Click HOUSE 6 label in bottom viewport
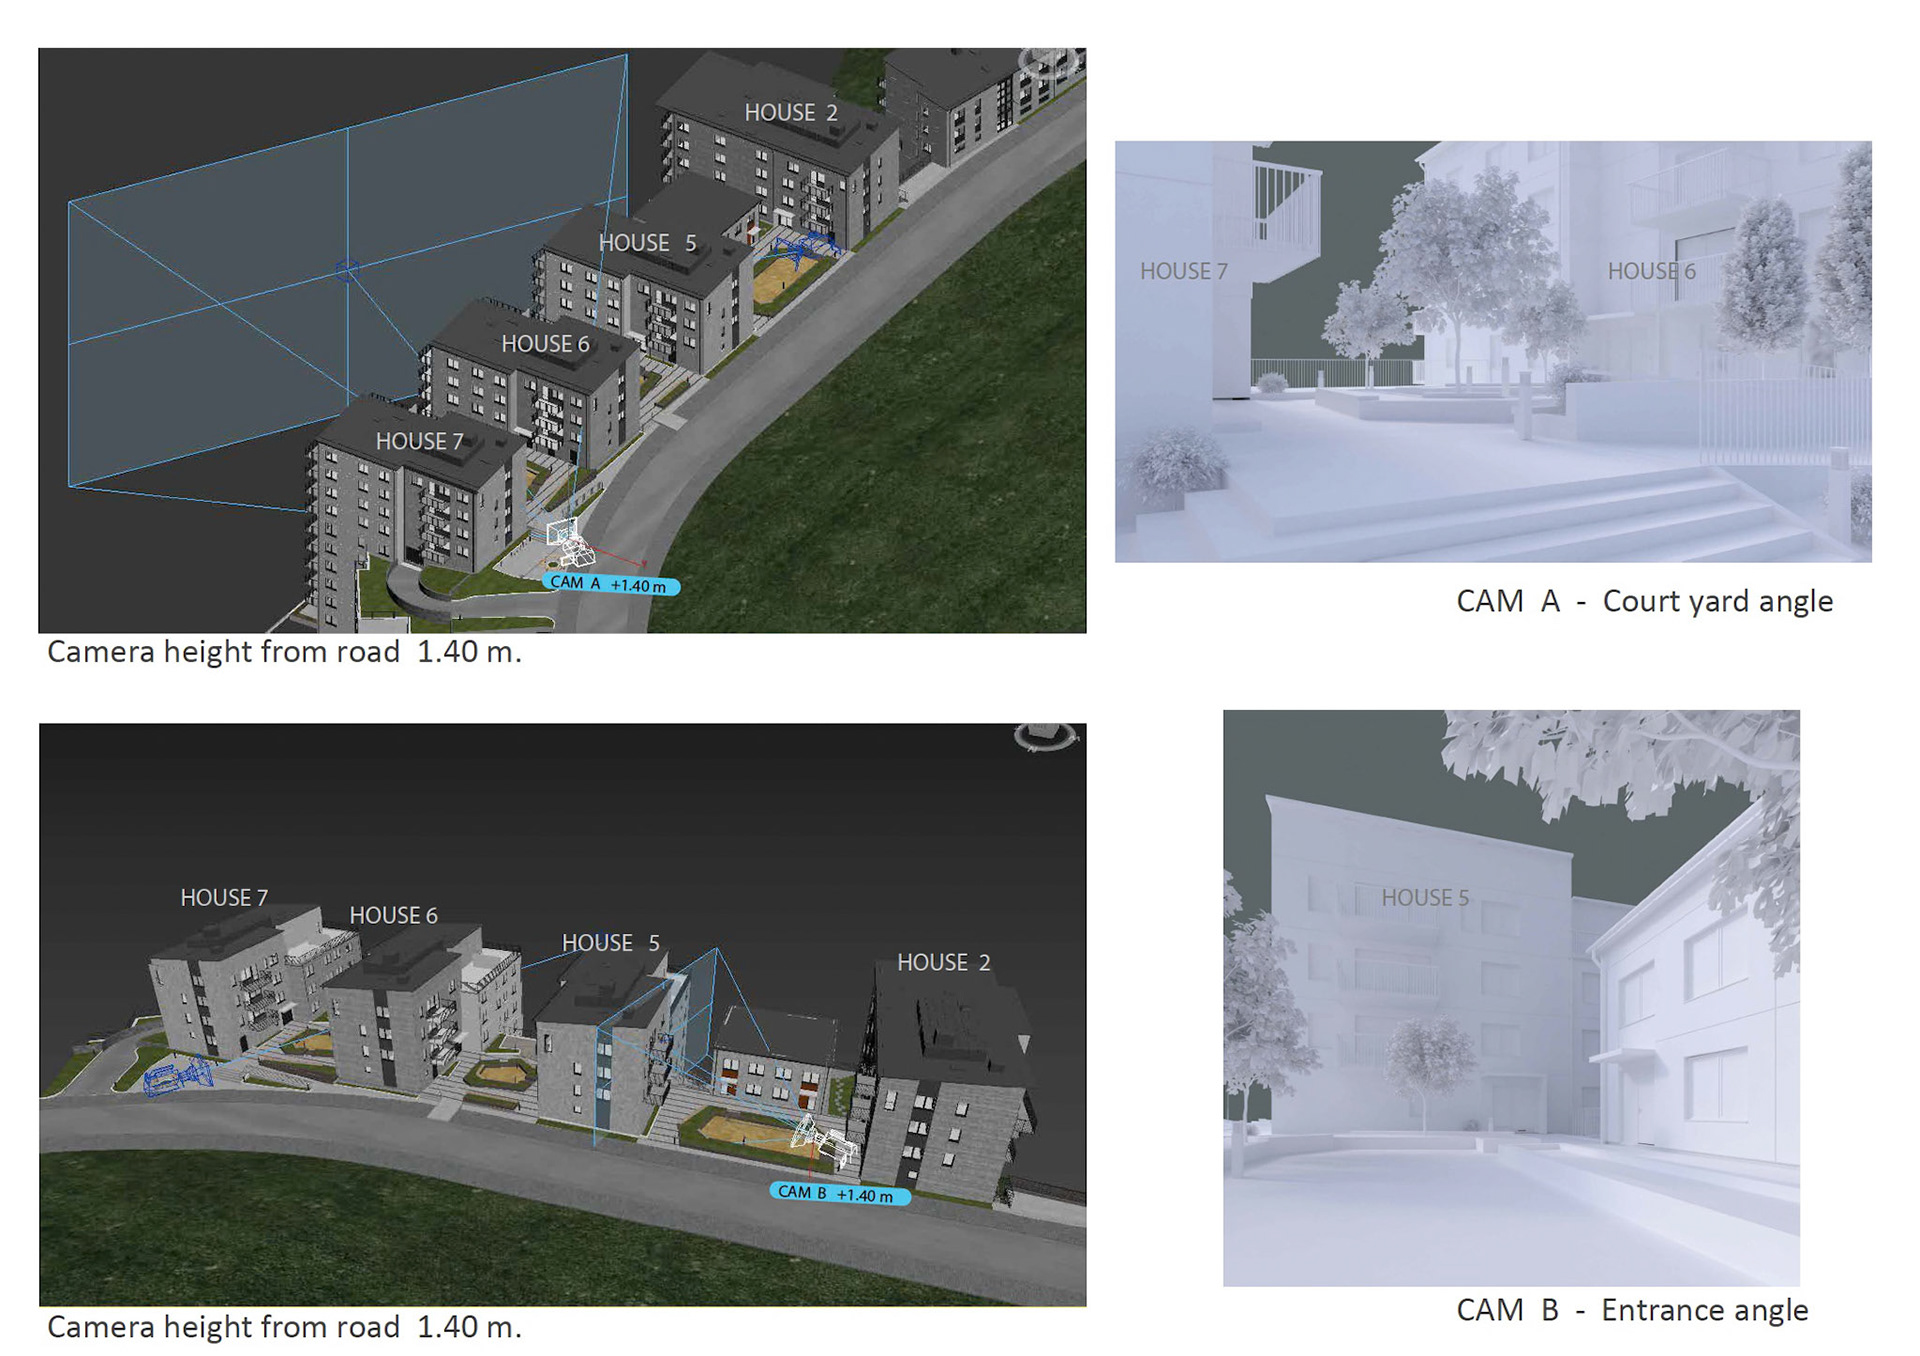 point(393,915)
